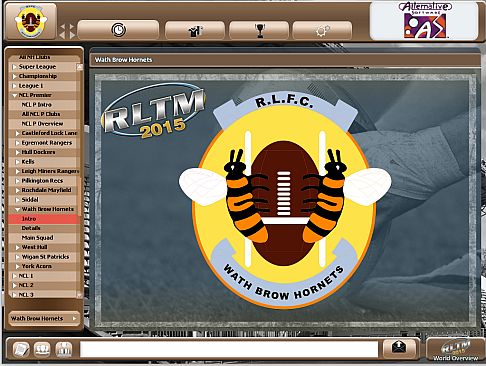
Task: Click the lower larger back arrow
Action: pyautogui.click(x=62, y=35)
